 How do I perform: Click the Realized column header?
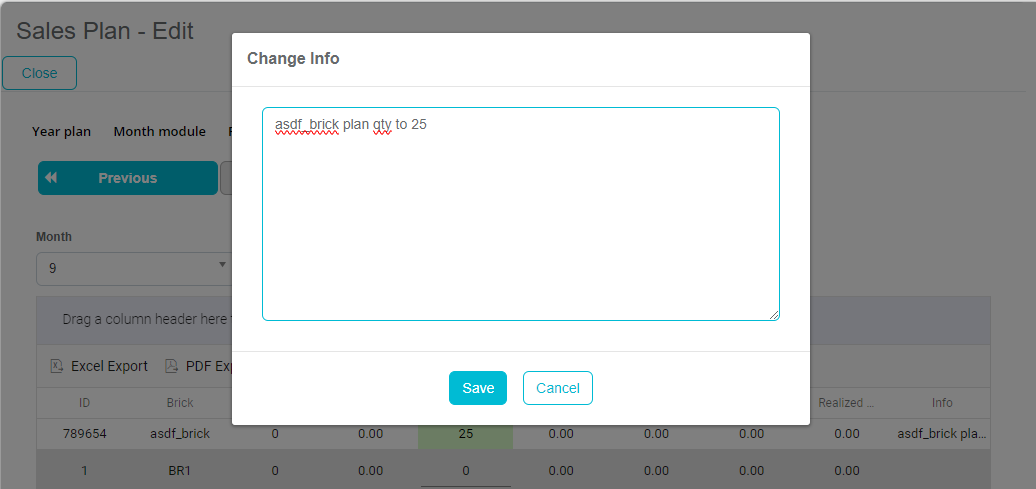pyautogui.click(x=846, y=403)
